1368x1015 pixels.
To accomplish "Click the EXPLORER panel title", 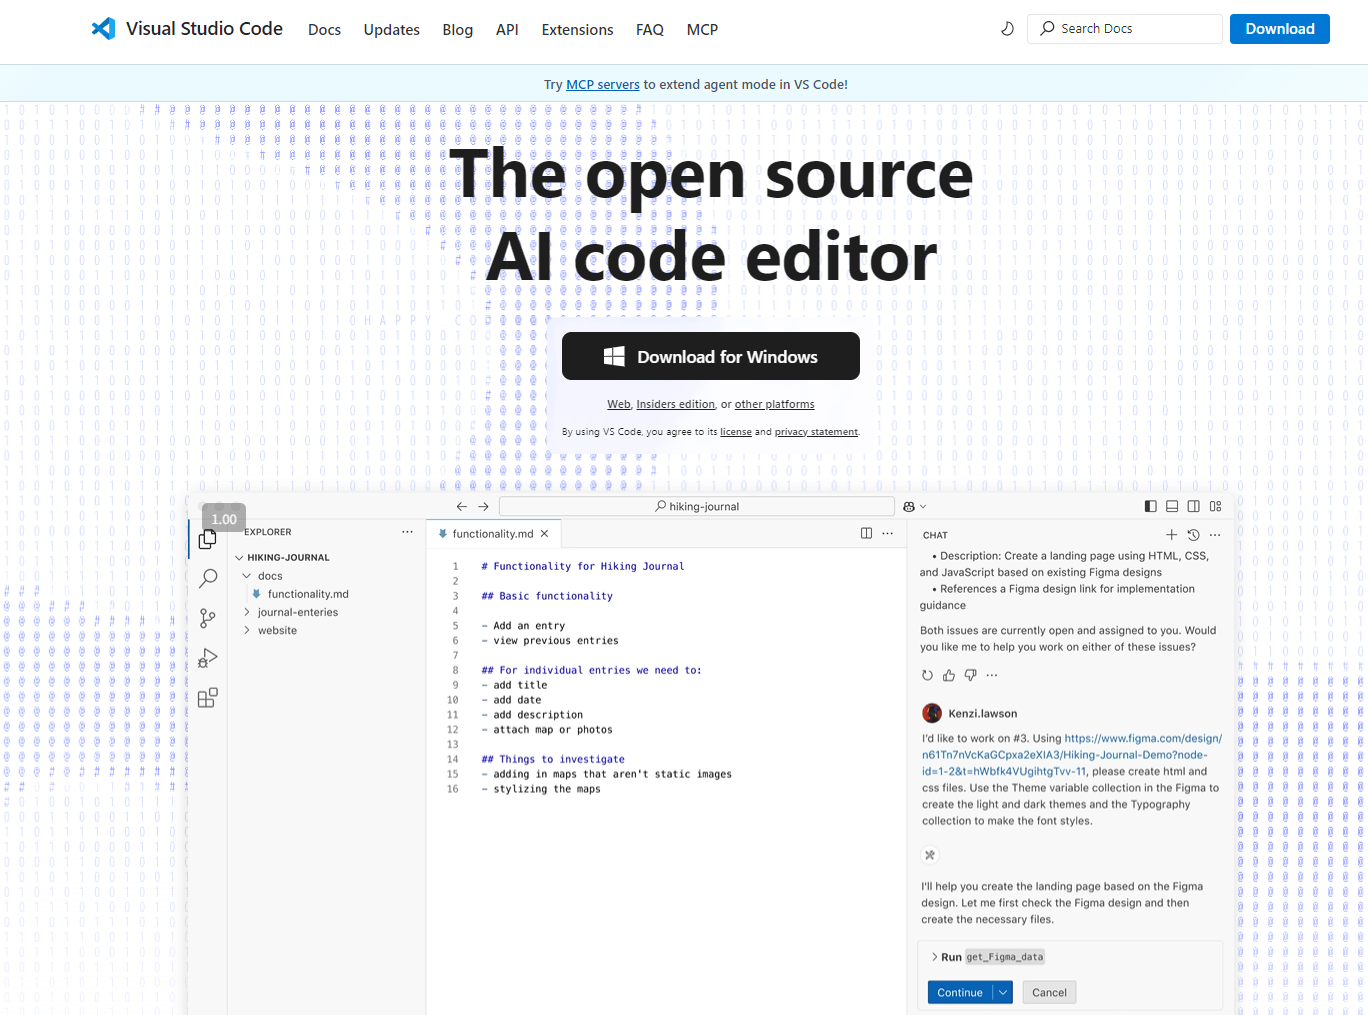I will point(268,532).
